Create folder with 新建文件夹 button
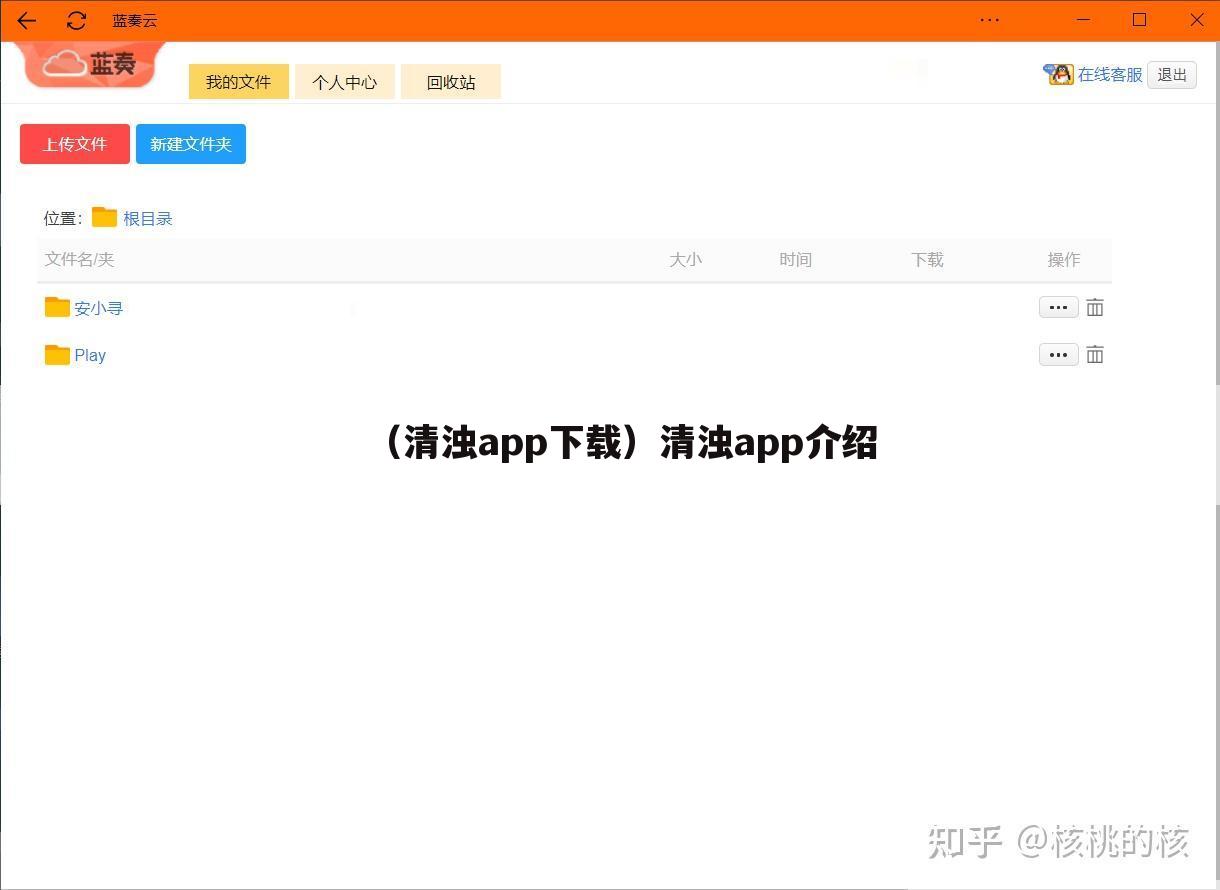The height and width of the screenshot is (890, 1220). coord(191,144)
